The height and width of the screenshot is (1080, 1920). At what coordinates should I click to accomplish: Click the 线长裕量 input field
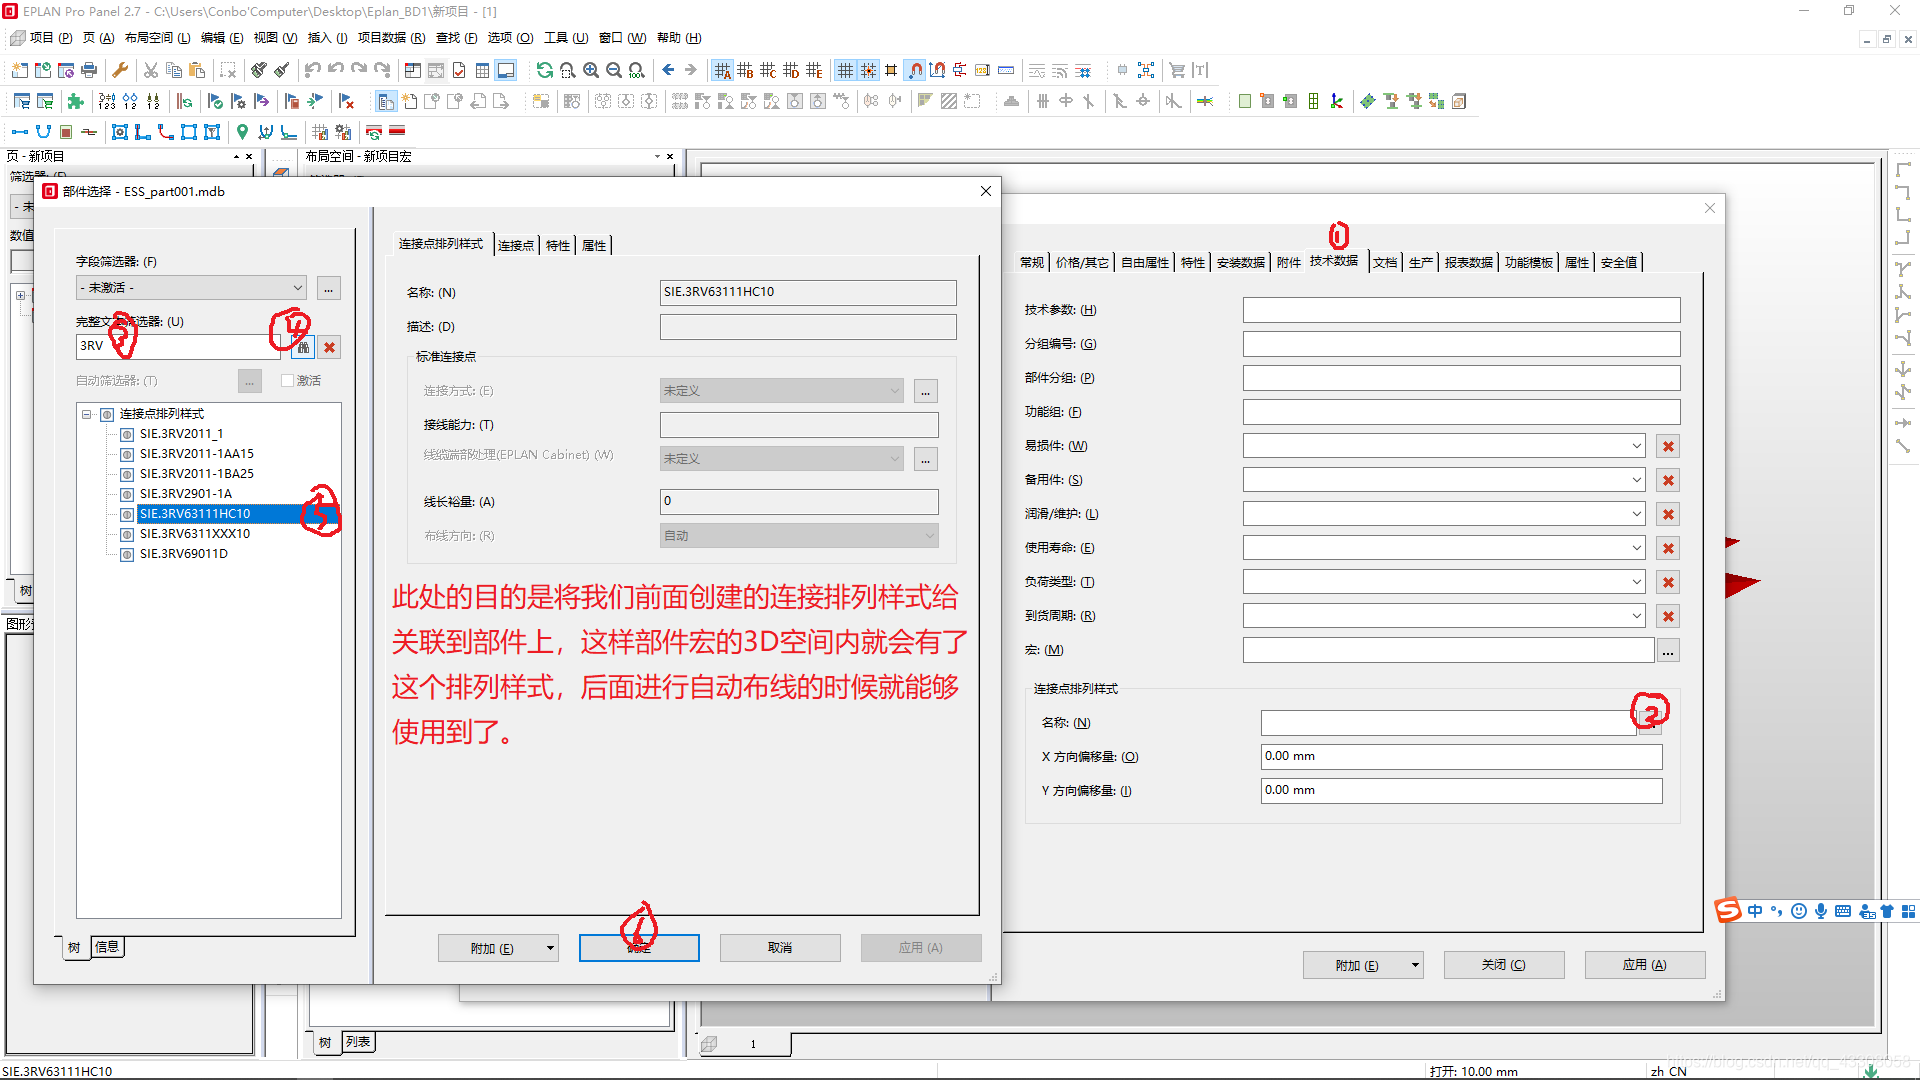tap(798, 502)
